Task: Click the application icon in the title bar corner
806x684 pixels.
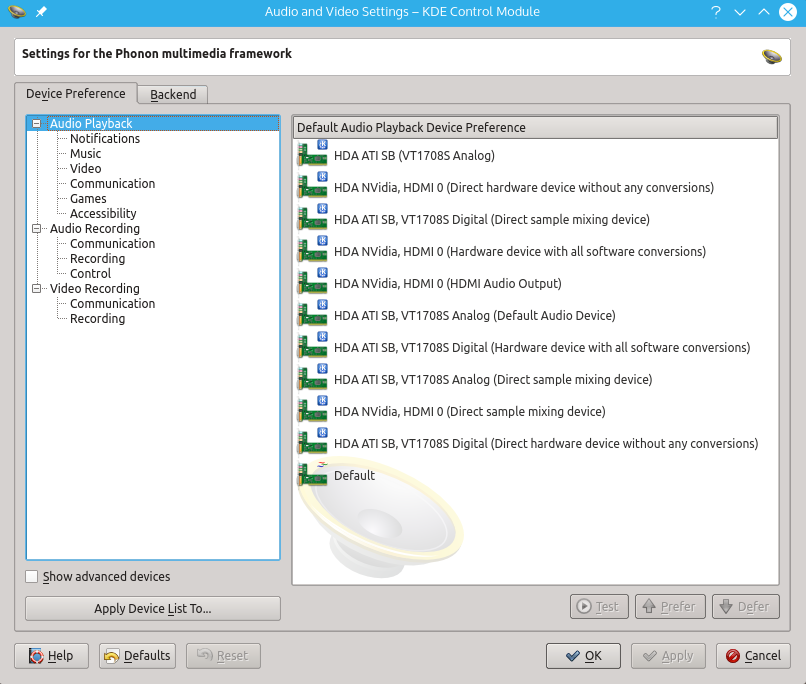Action: pyautogui.click(x=16, y=12)
